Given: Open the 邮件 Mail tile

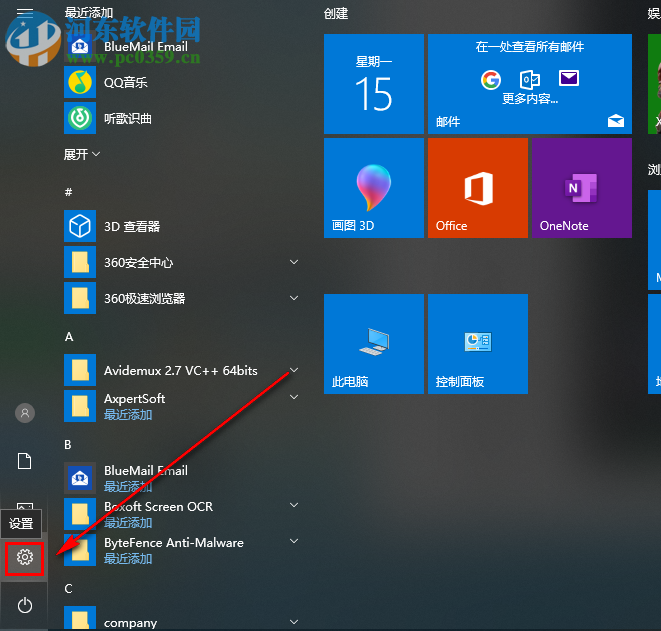Looking at the screenshot, I should 530,84.
